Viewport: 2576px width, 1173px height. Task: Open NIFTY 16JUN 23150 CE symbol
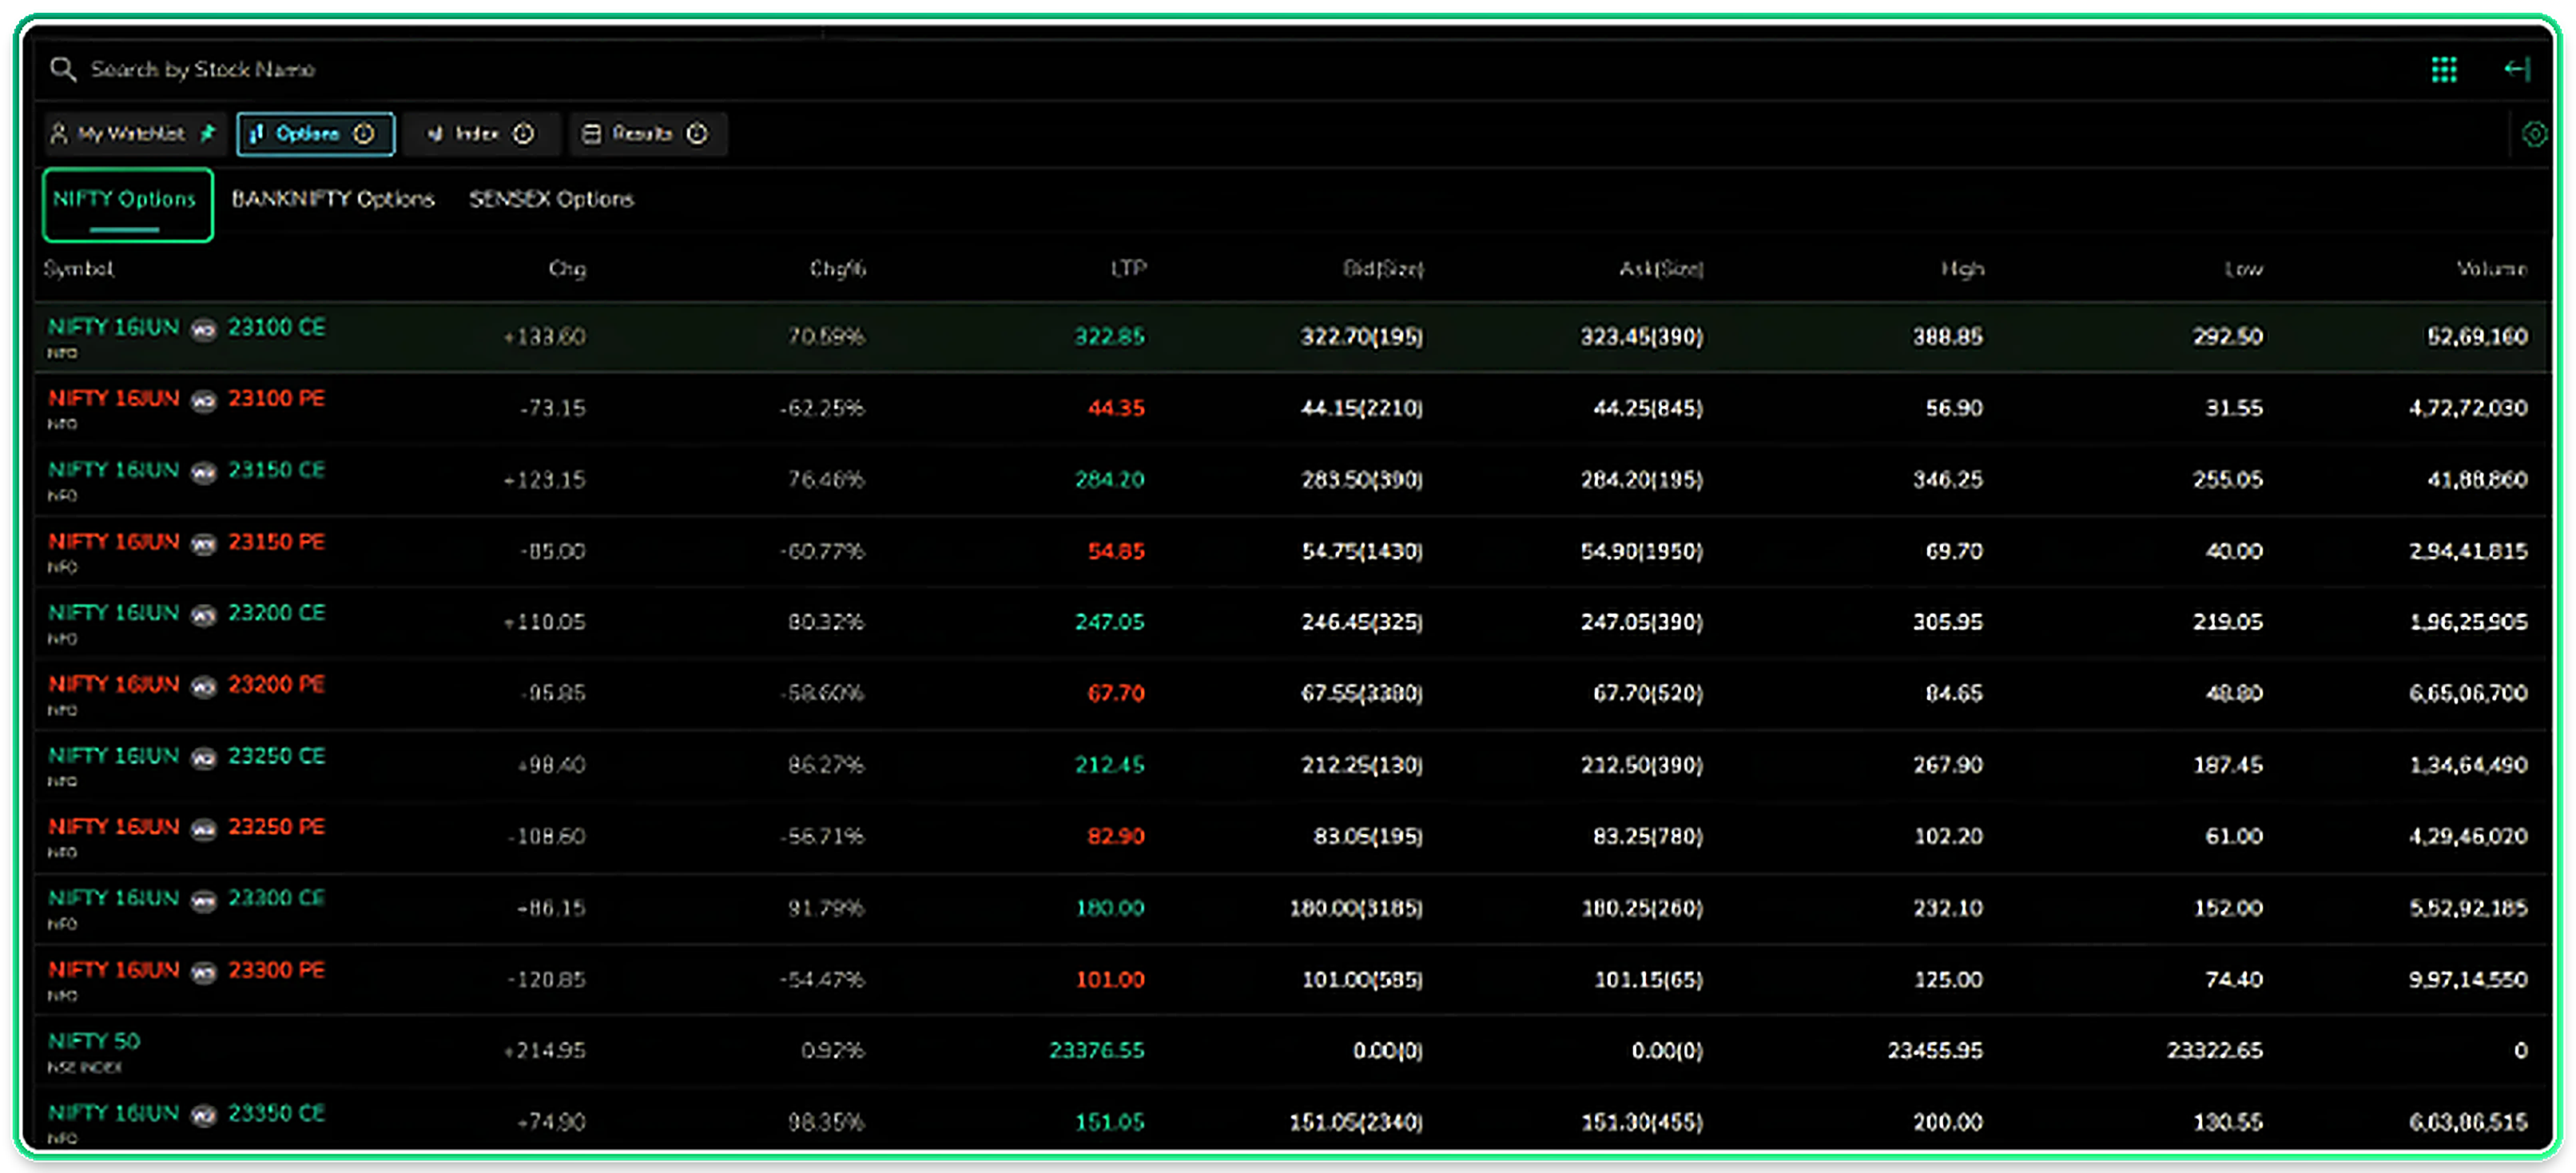pyautogui.click(x=187, y=470)
